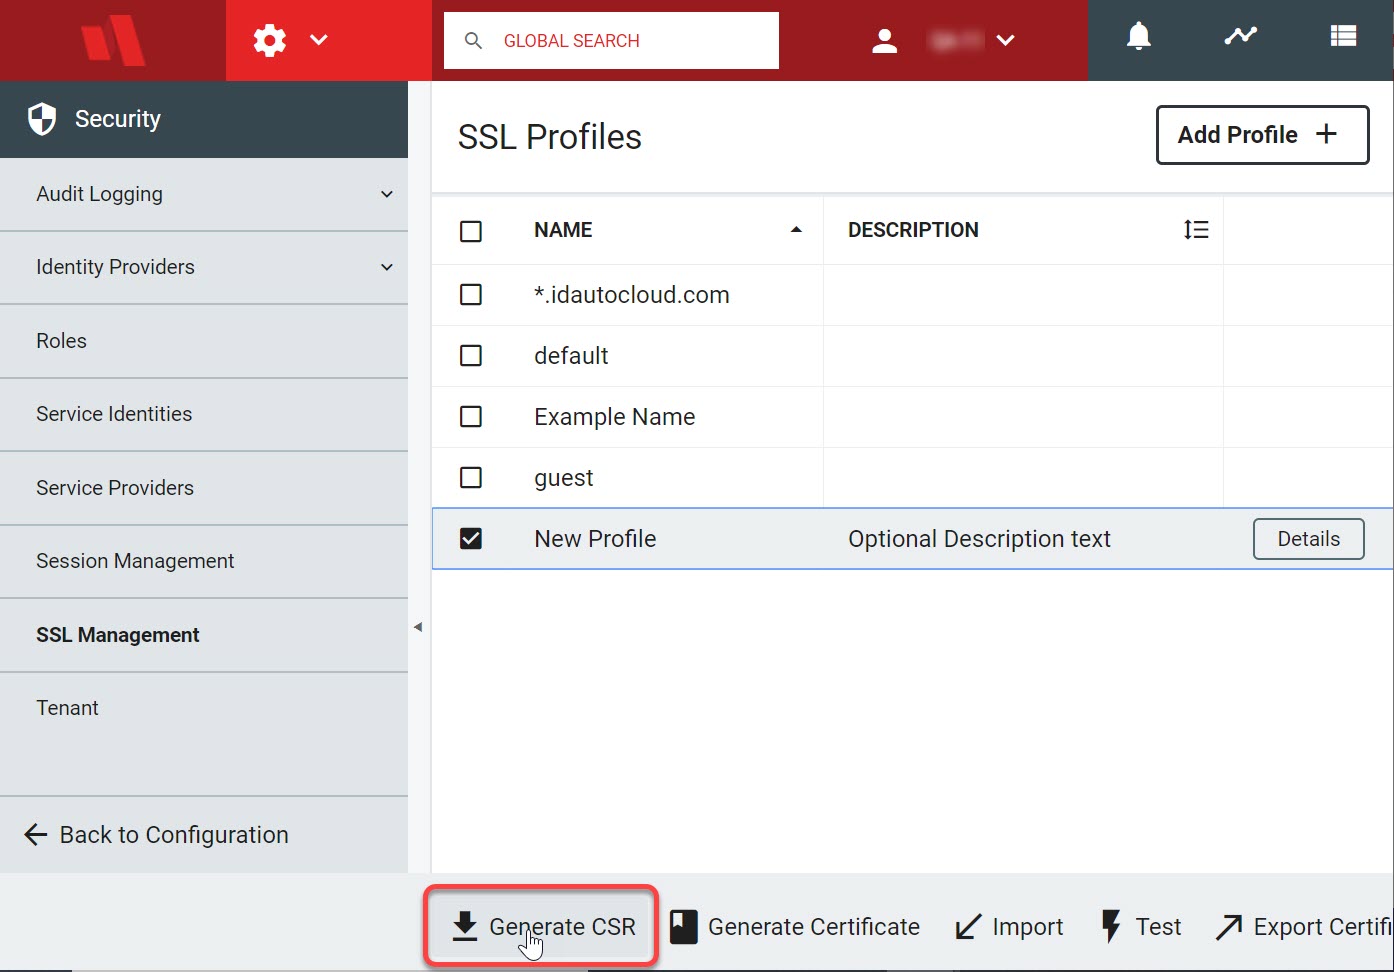Image resolution: width=1394 pixels, height=972 pixels.
Task: Toggle row density icon in Description header
Action: 1196,230
